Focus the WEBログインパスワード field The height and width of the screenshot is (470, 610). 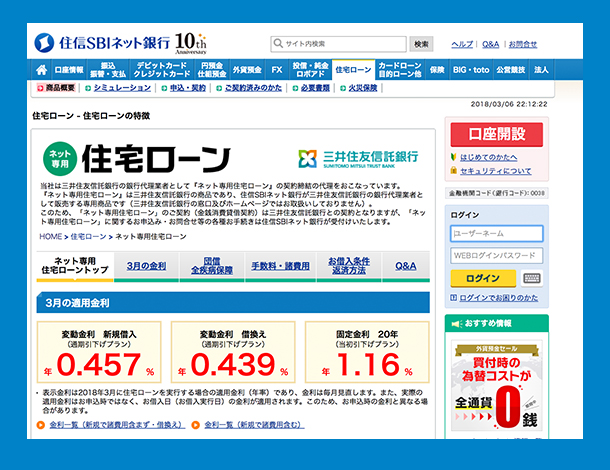coord(497,256)
